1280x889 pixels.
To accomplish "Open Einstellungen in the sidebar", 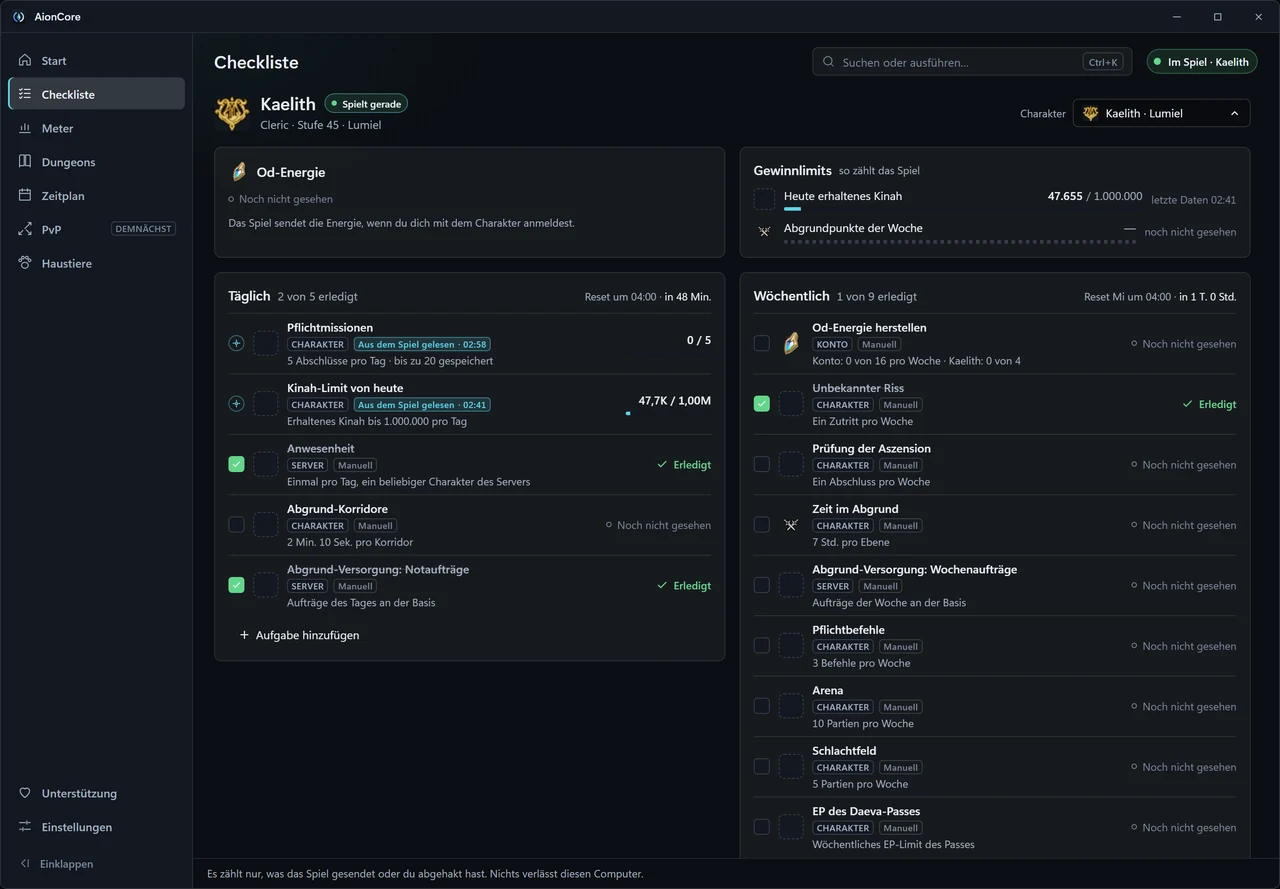I will (x=96, y=827).
